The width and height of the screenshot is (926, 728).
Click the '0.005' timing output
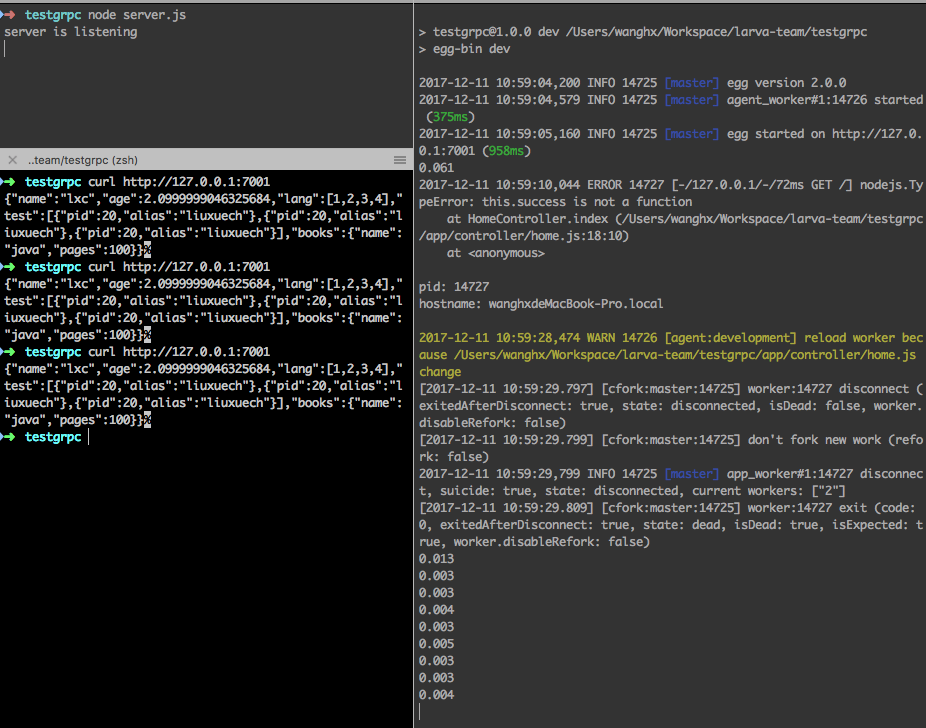tap(436, 644)
